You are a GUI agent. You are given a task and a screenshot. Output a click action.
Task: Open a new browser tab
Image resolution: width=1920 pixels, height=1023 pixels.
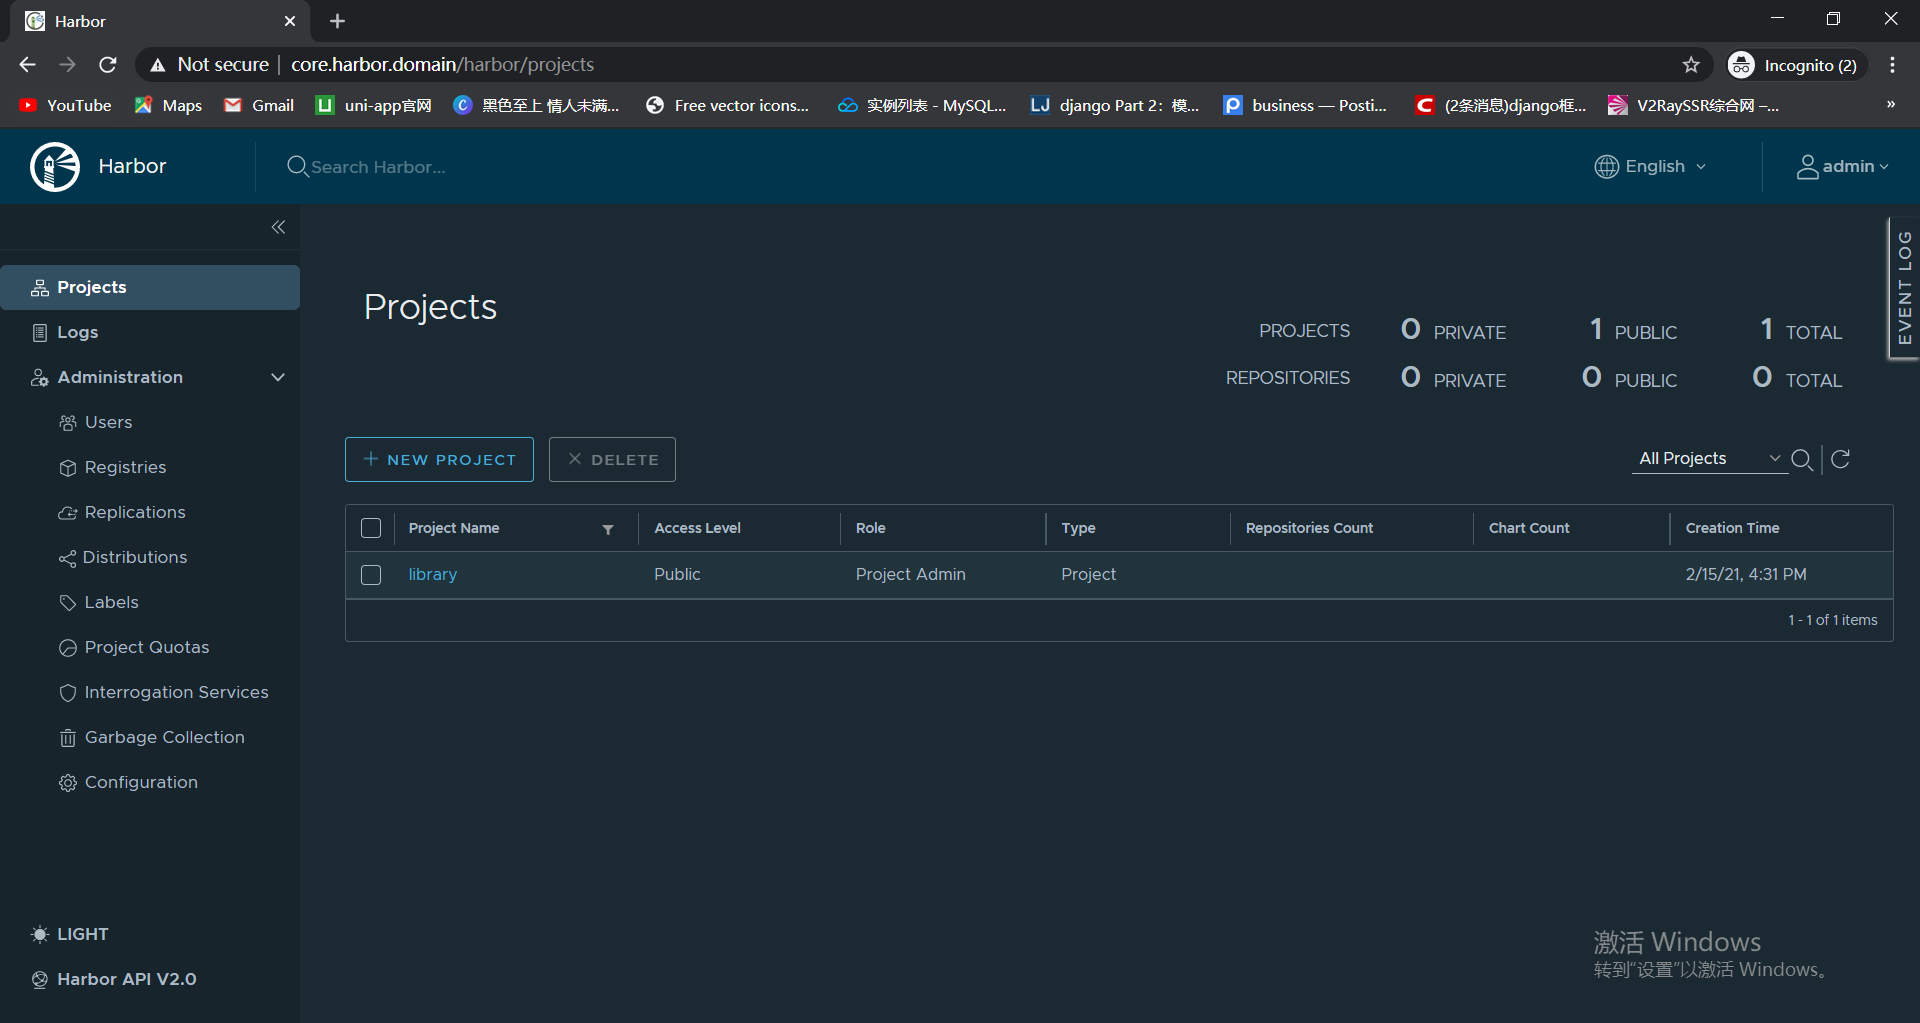(x=337, y=21)
